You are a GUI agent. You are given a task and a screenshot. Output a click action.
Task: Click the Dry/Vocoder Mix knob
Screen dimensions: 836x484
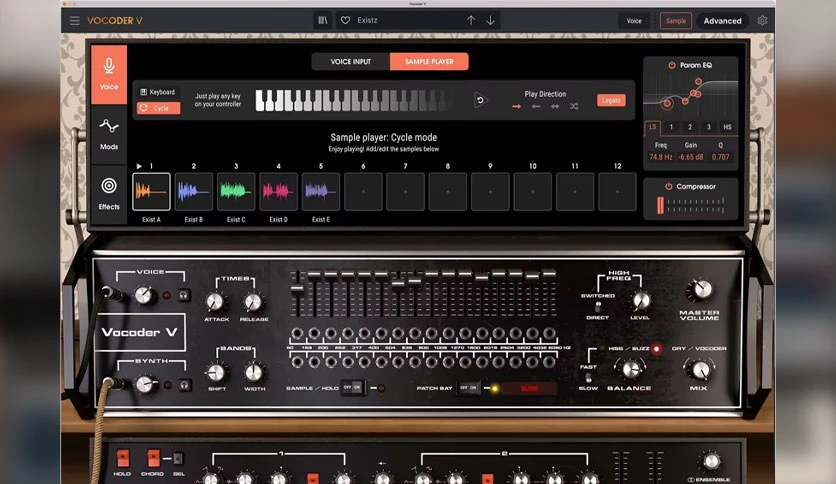(x=700, y=369)
